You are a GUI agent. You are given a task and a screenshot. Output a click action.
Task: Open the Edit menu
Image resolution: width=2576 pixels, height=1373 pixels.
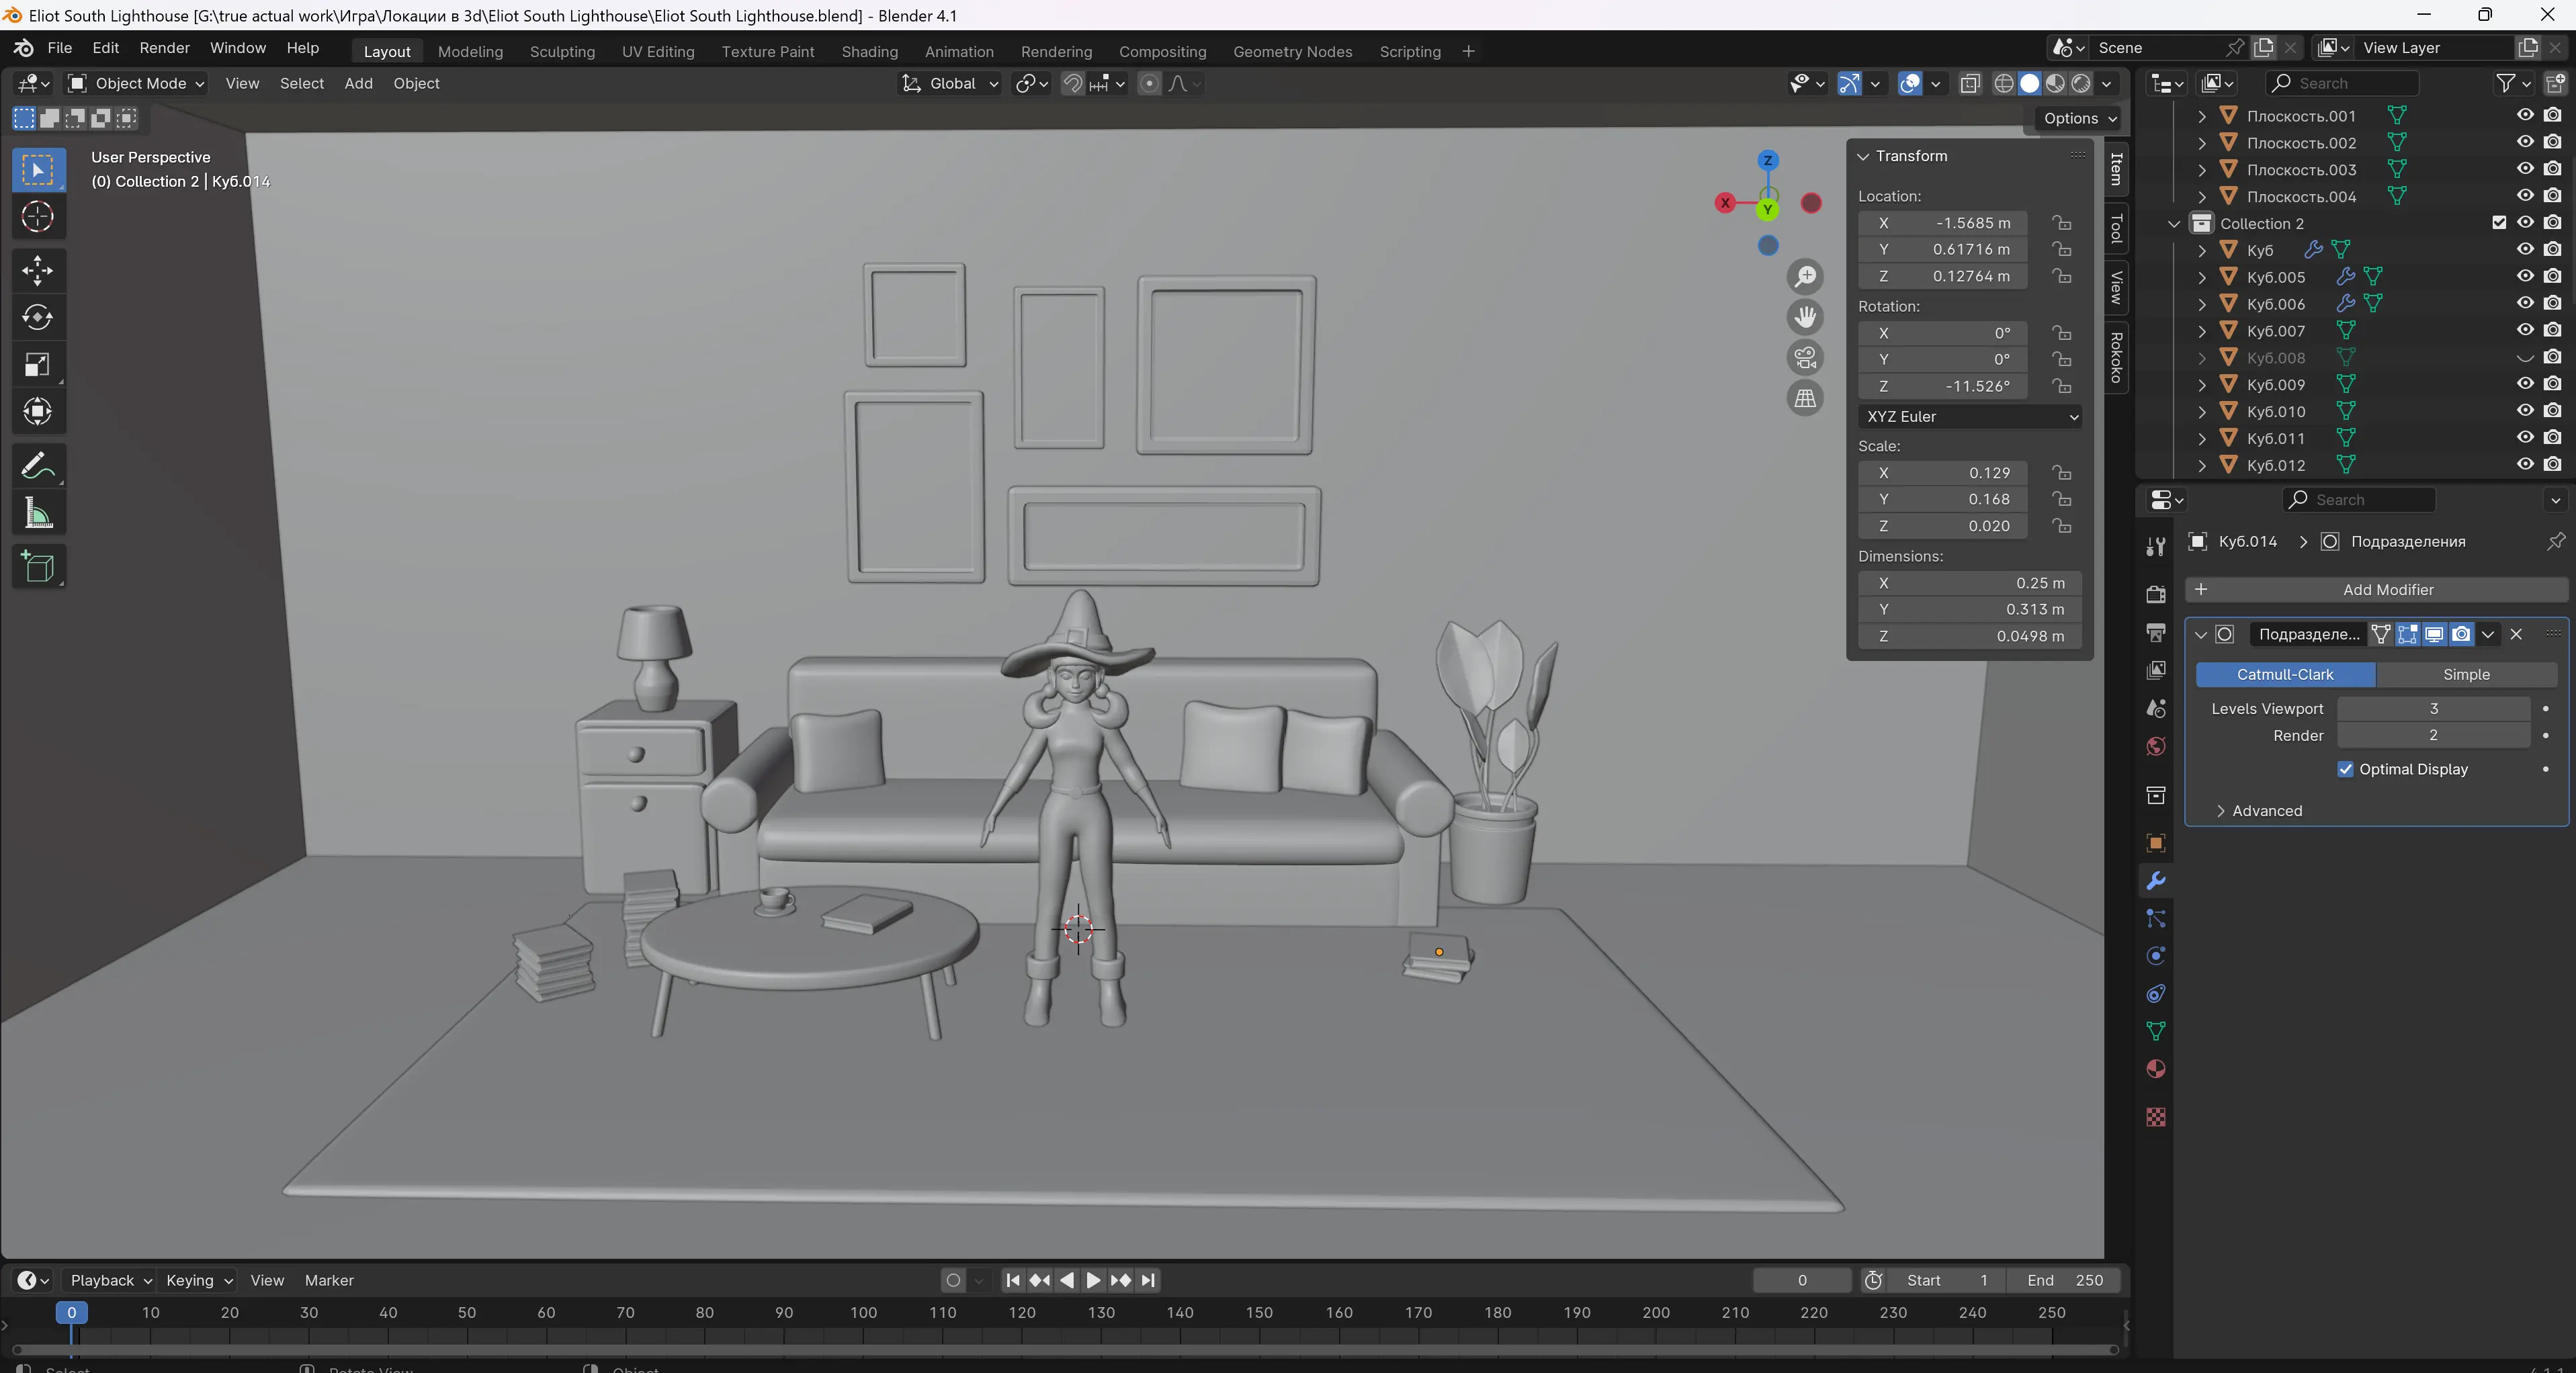point(105,48)
